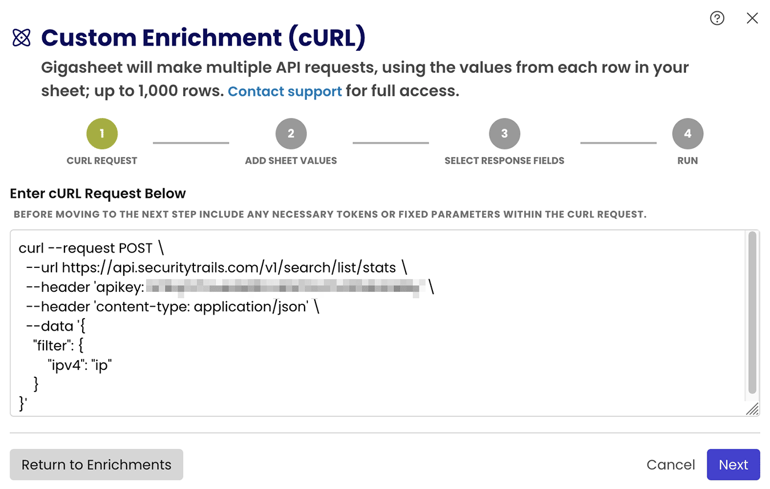Click the '"ipv4": "ip"' line
Image resolution: width=770 pixels, height=489 pixels.
tap(80, 365)
